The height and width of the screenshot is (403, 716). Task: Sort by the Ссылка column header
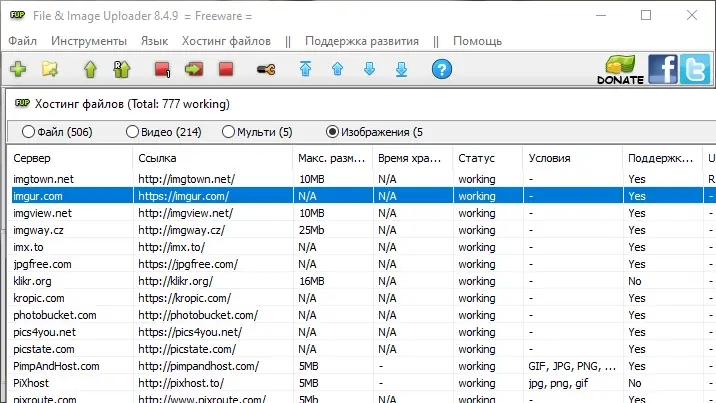point(213,158)
